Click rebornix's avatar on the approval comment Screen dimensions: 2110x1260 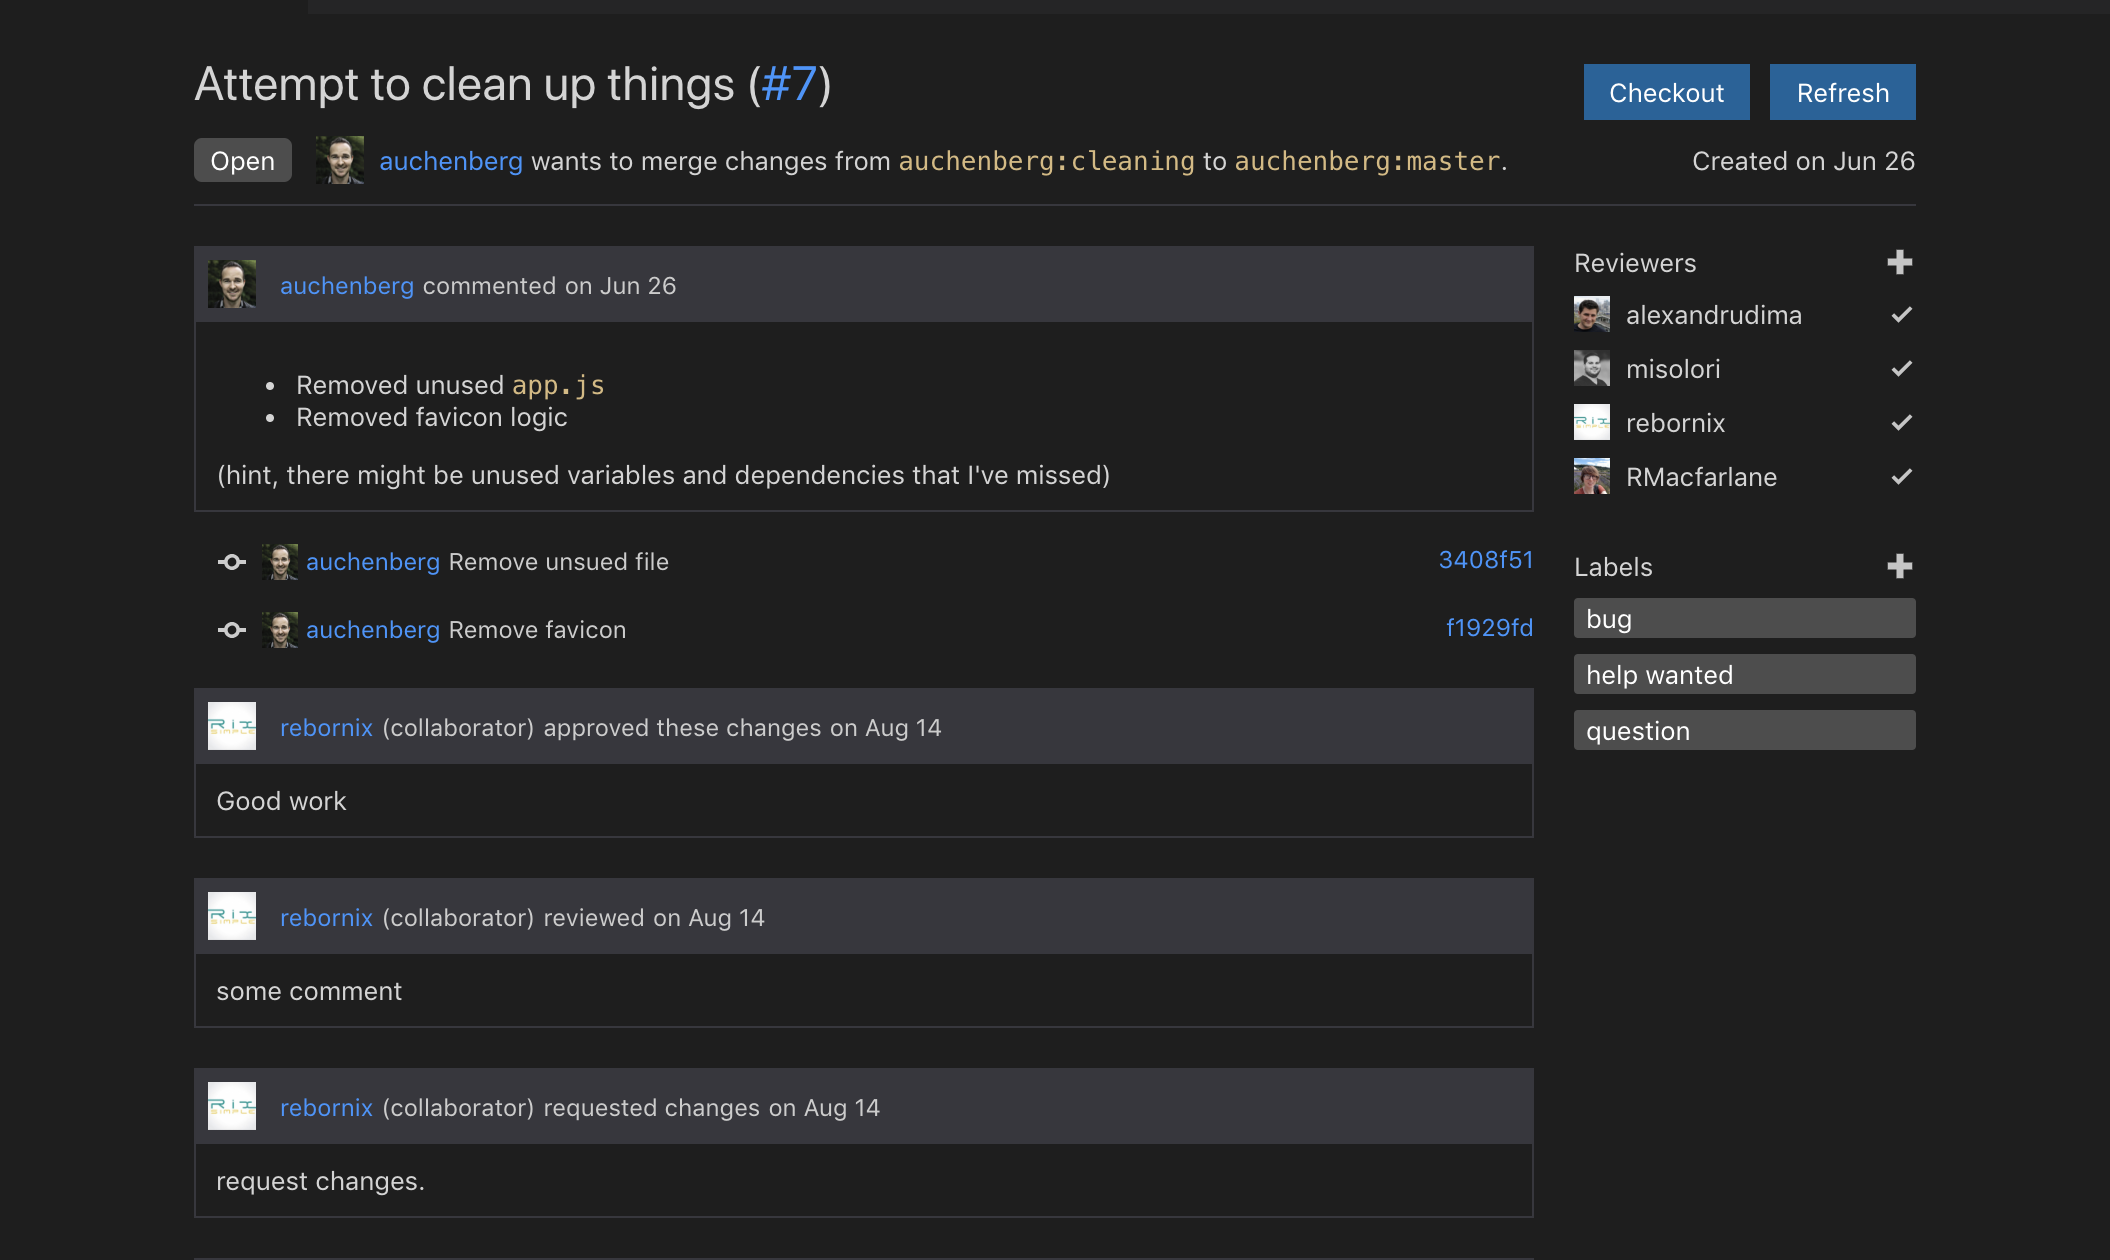(x=231, y=726)
